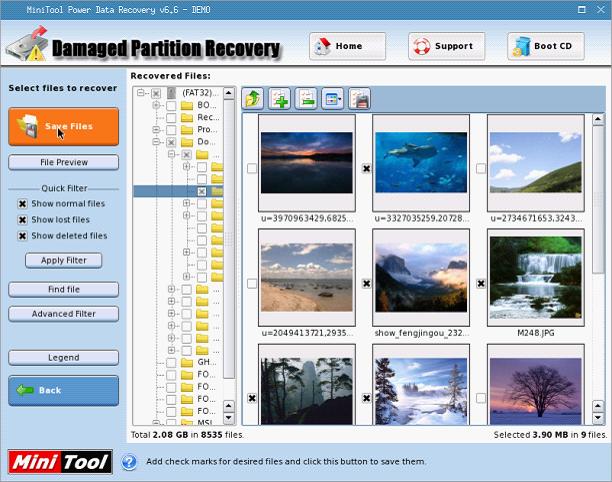Check the (FAT32) partition checkbox
Screen dimensions: 612x482
click(x=156, y=93)
